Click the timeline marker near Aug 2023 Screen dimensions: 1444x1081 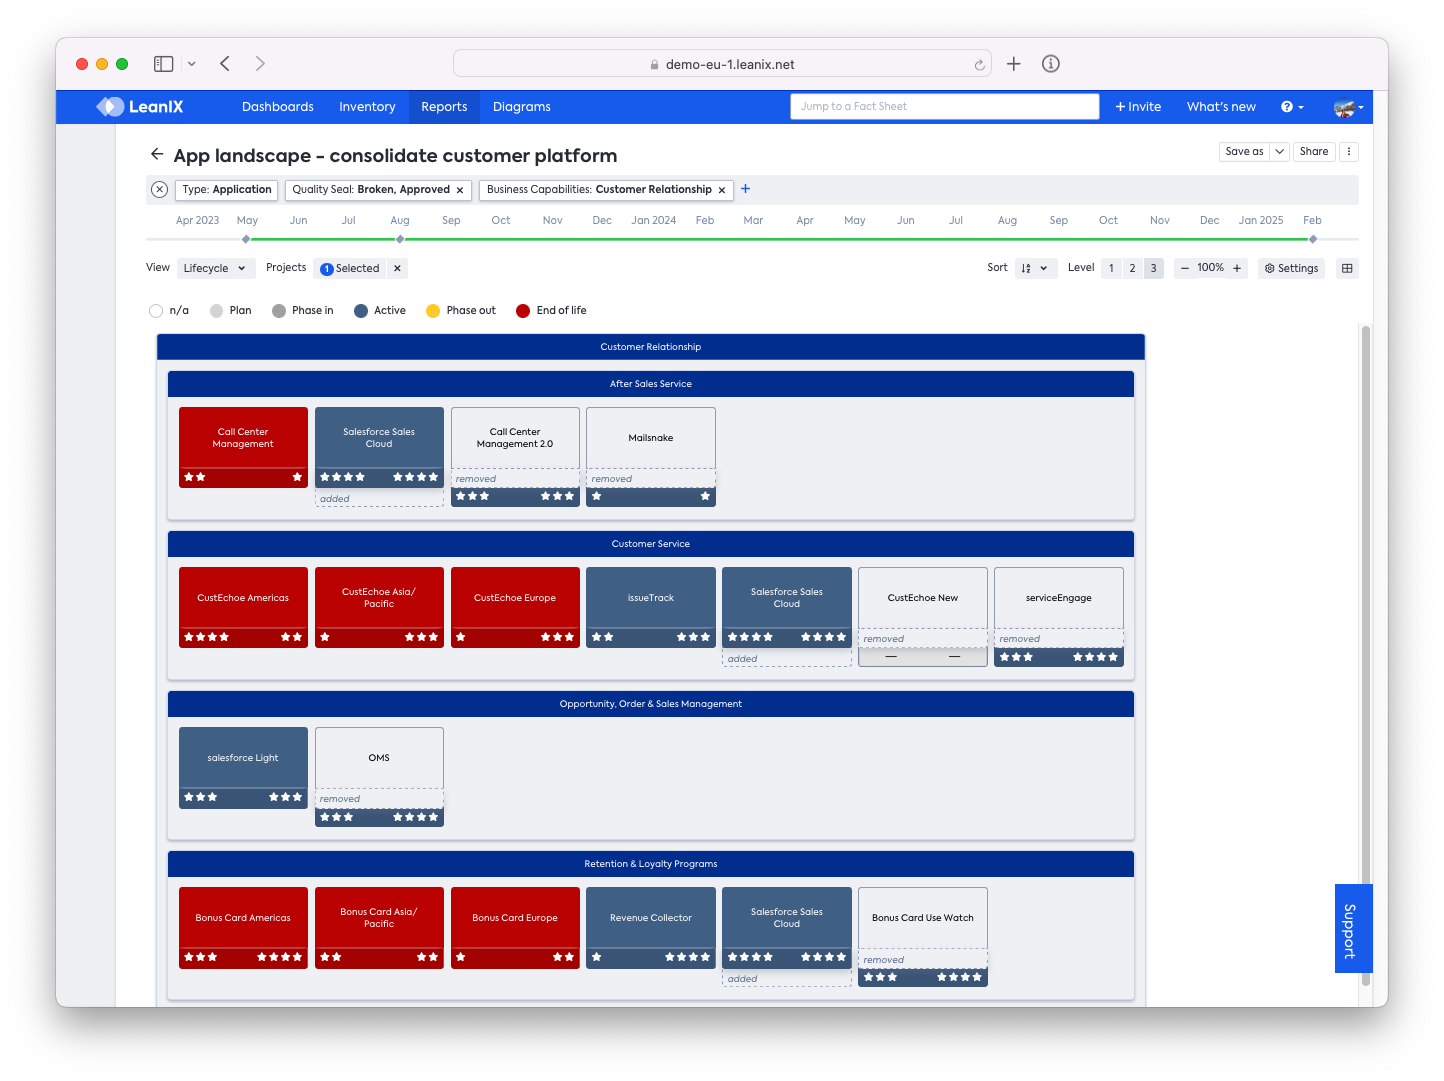(400, 239)
